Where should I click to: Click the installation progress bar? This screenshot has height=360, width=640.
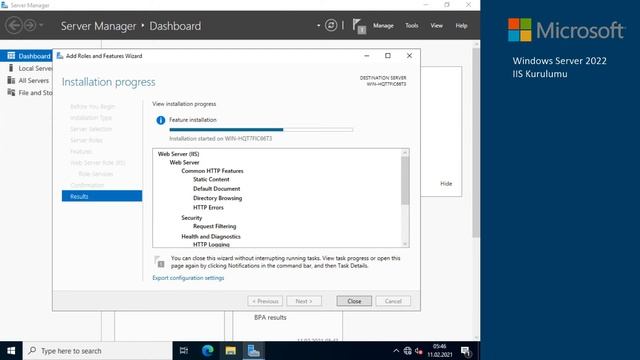pos(261,129)
